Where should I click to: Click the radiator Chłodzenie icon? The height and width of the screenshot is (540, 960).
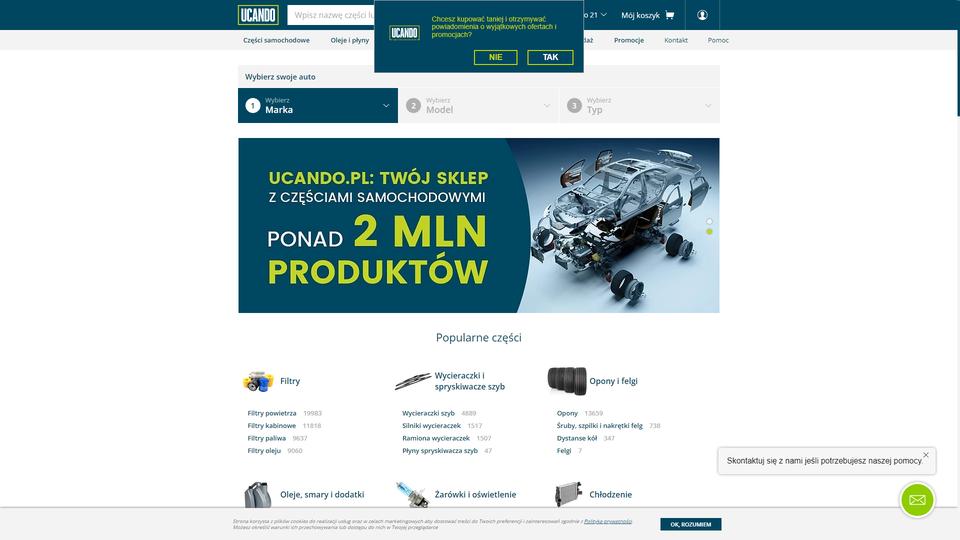(x=568, y=495)
